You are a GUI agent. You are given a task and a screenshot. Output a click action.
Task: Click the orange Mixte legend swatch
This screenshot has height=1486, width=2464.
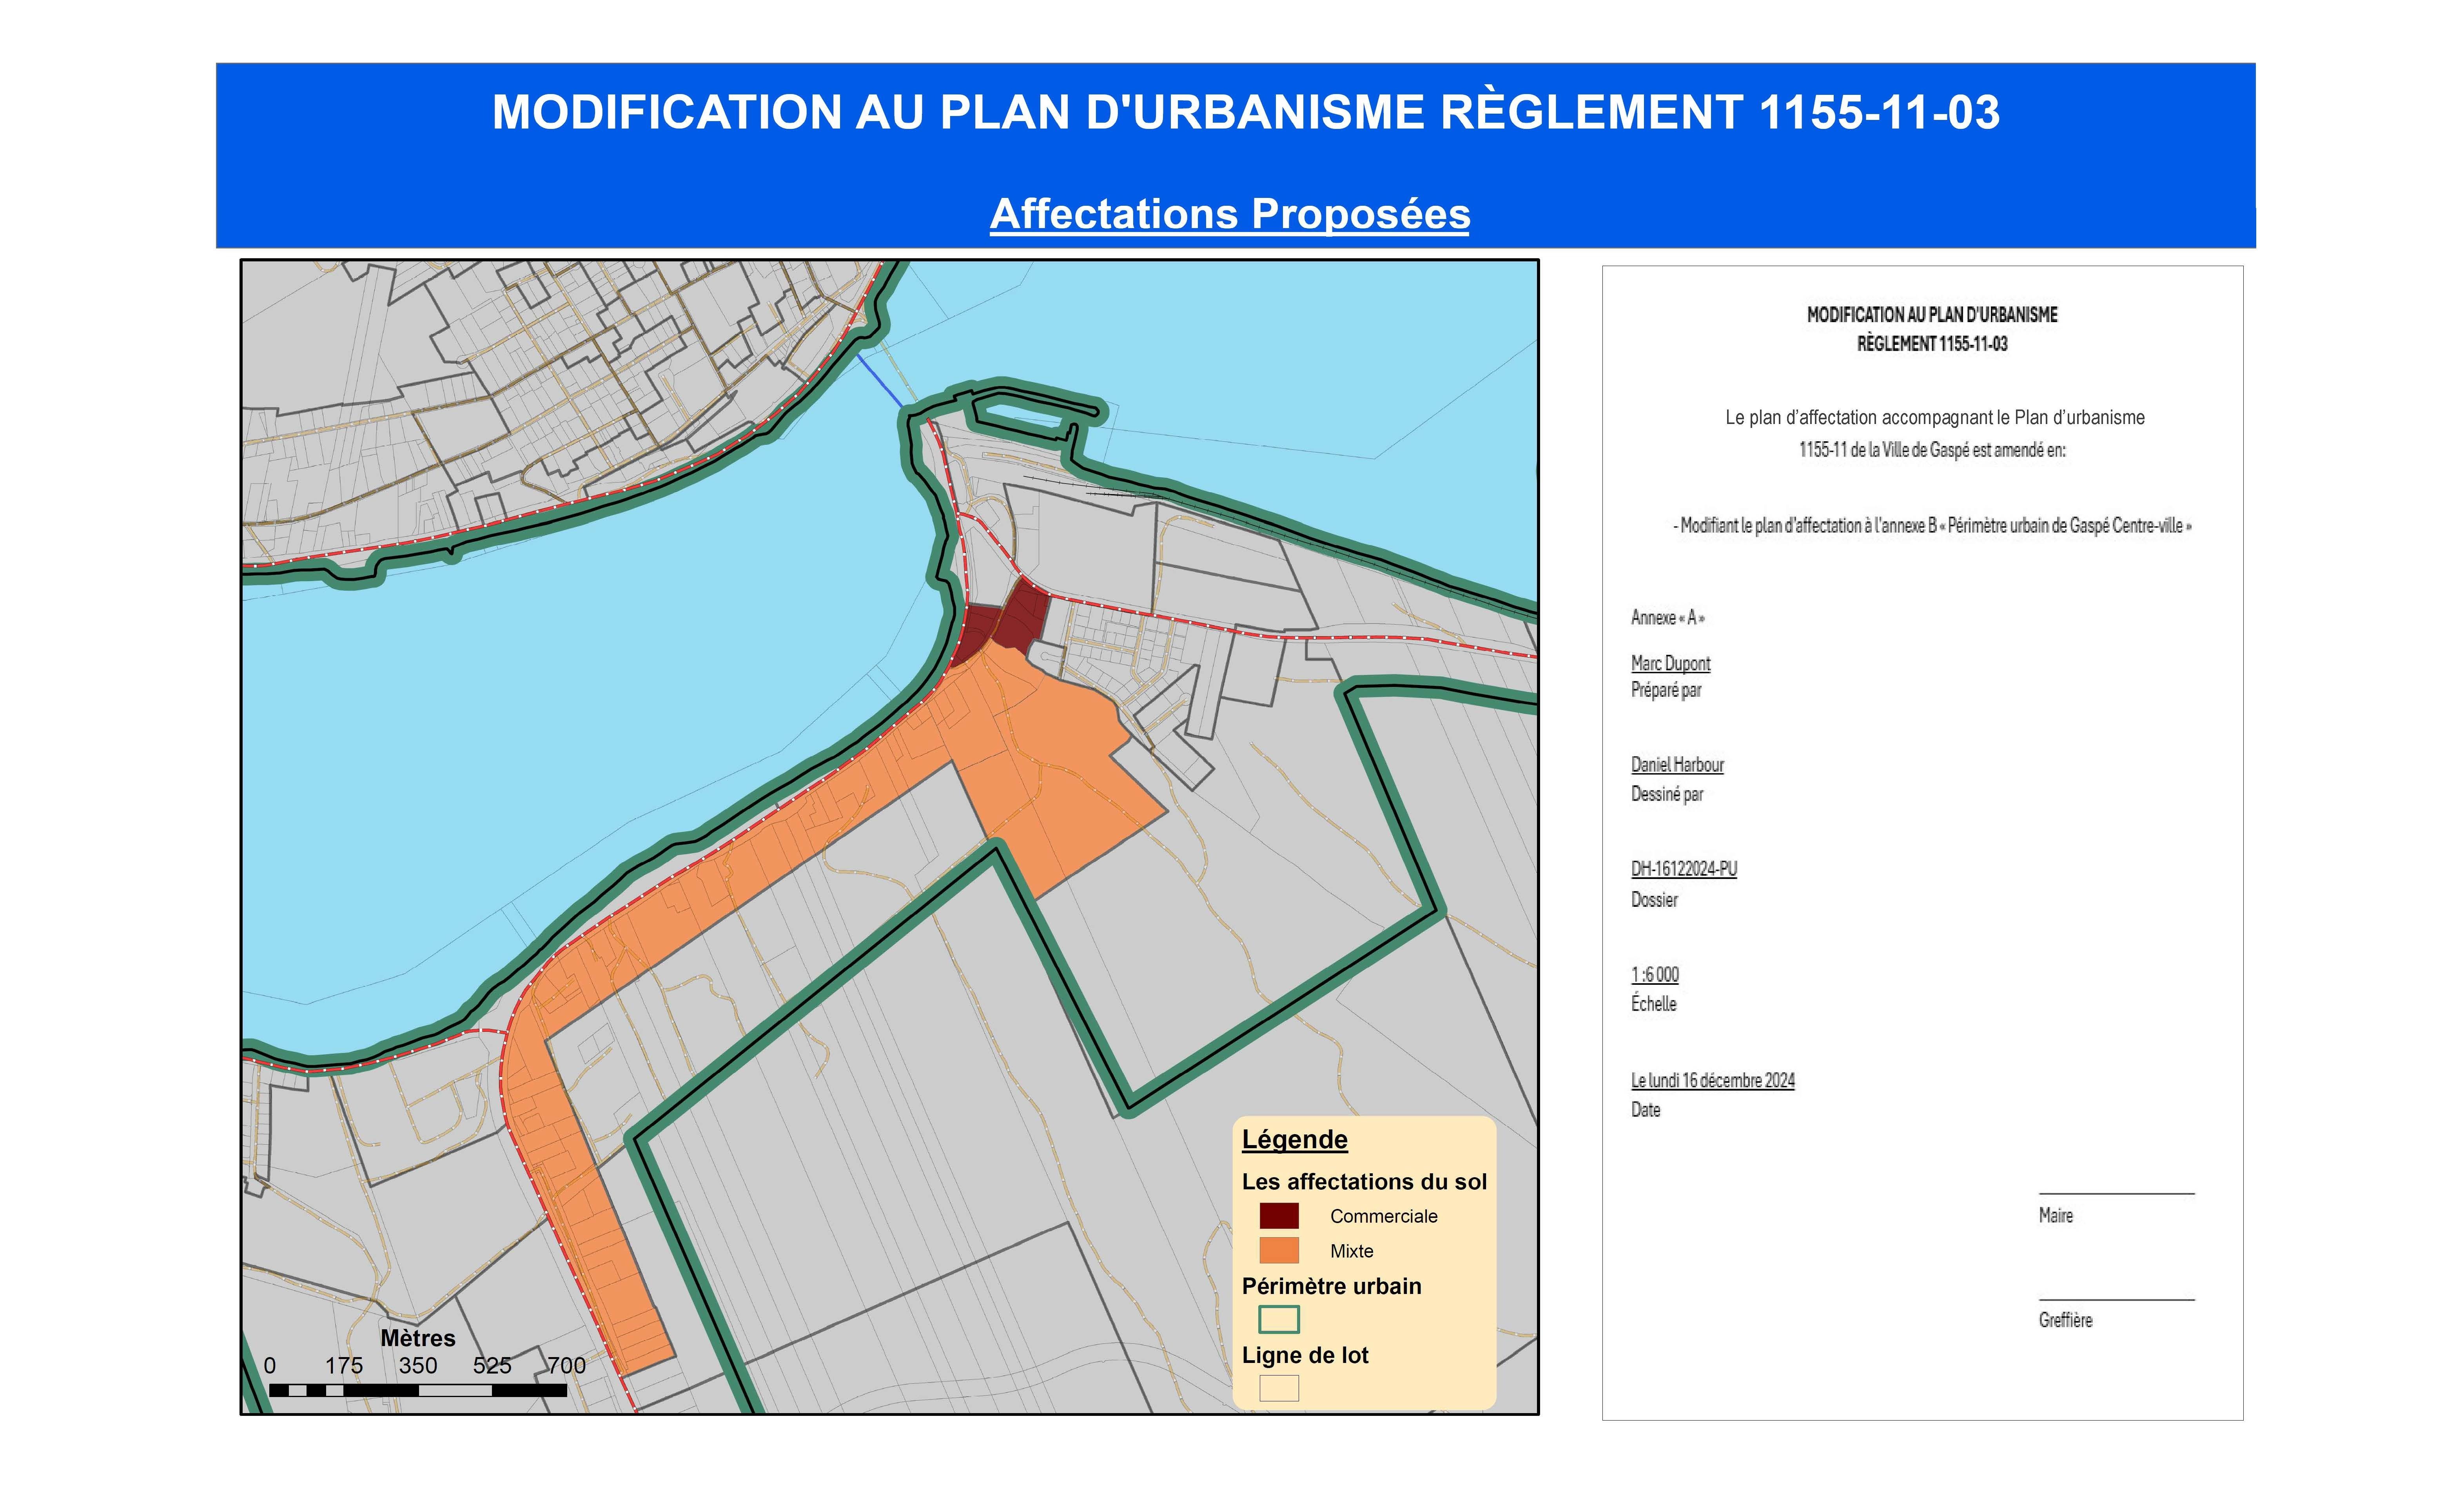point(1279,1251)
